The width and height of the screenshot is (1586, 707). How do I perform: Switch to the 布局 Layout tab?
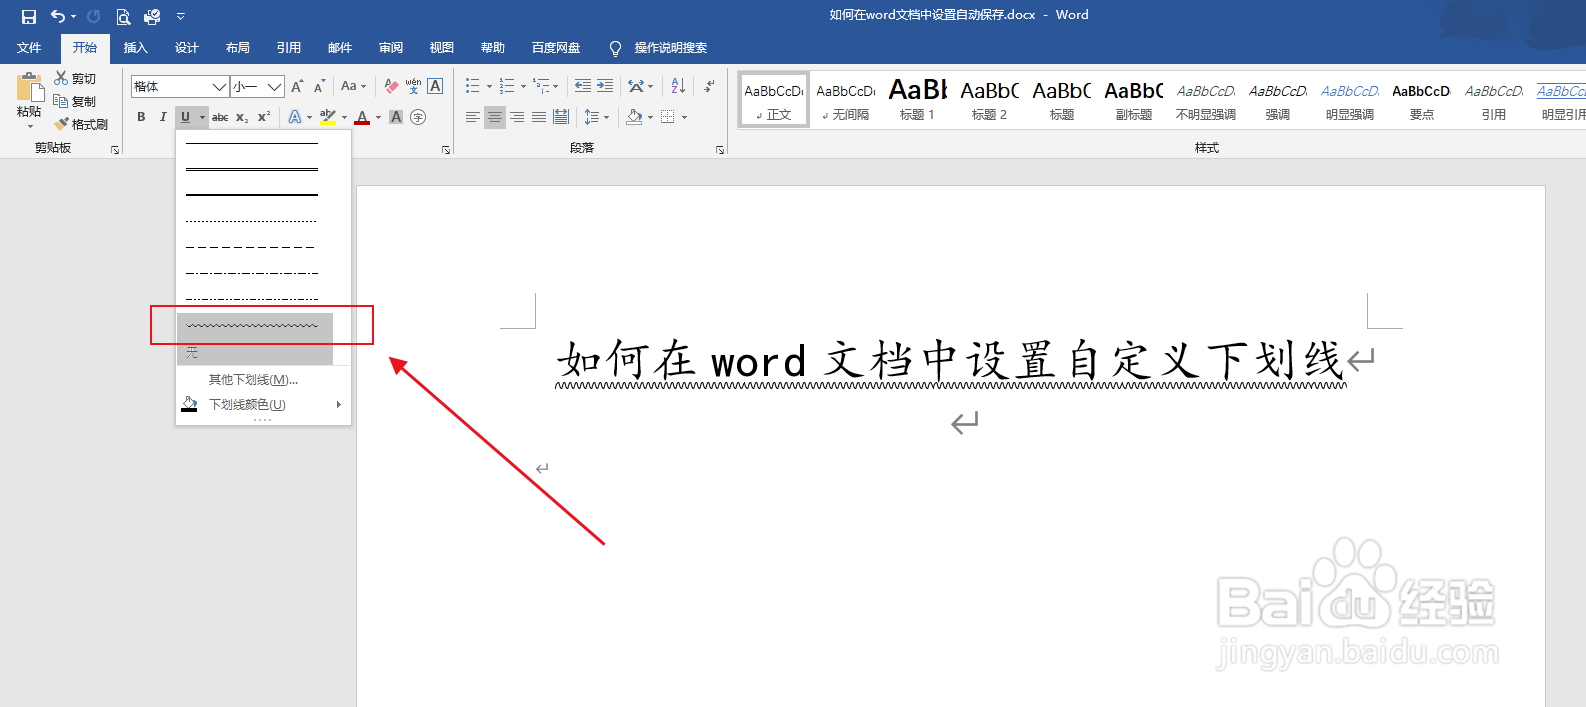(237, 48)
